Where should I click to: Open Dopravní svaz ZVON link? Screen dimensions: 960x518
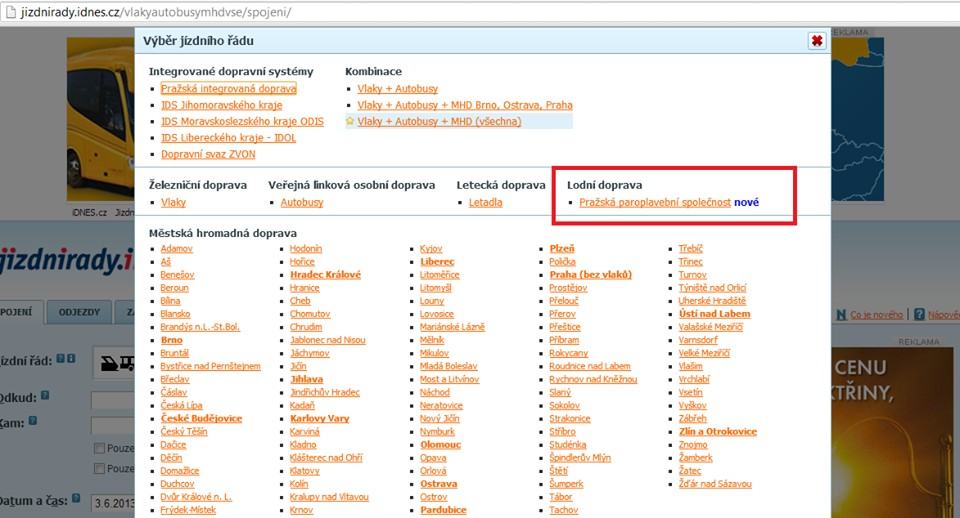[208, 154]
